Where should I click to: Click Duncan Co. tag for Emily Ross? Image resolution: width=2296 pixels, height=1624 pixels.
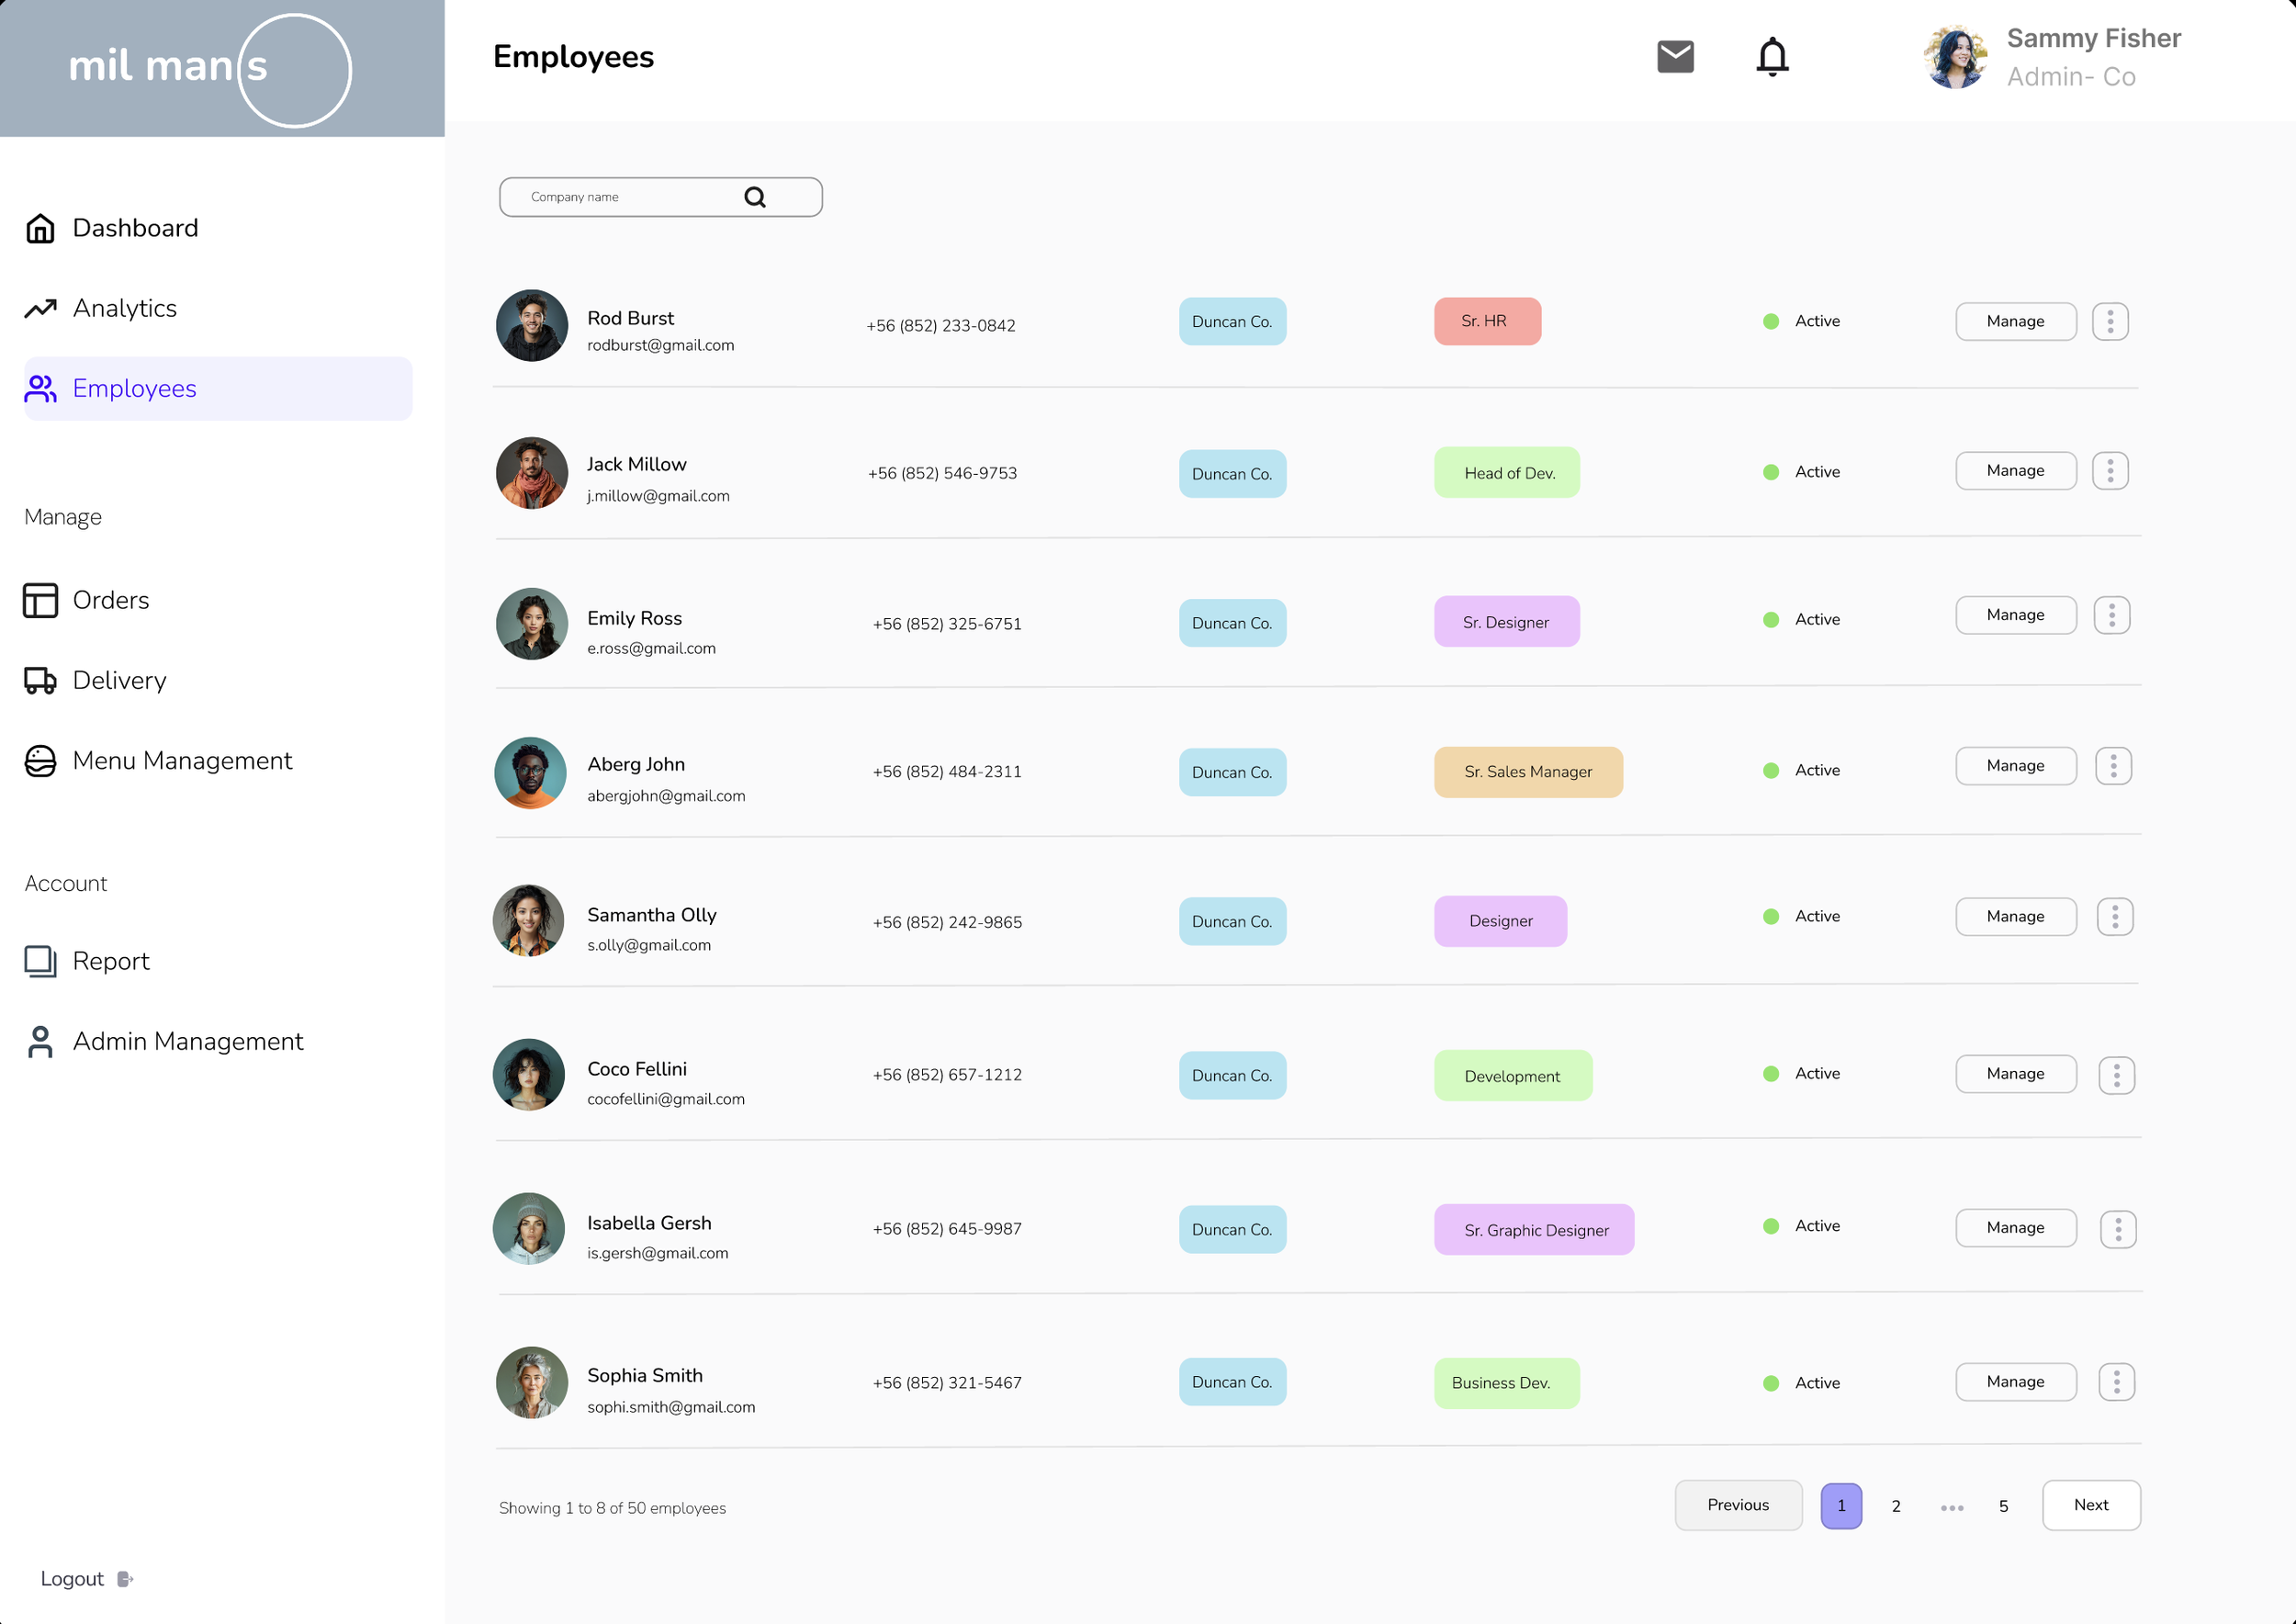(1232, 623)
